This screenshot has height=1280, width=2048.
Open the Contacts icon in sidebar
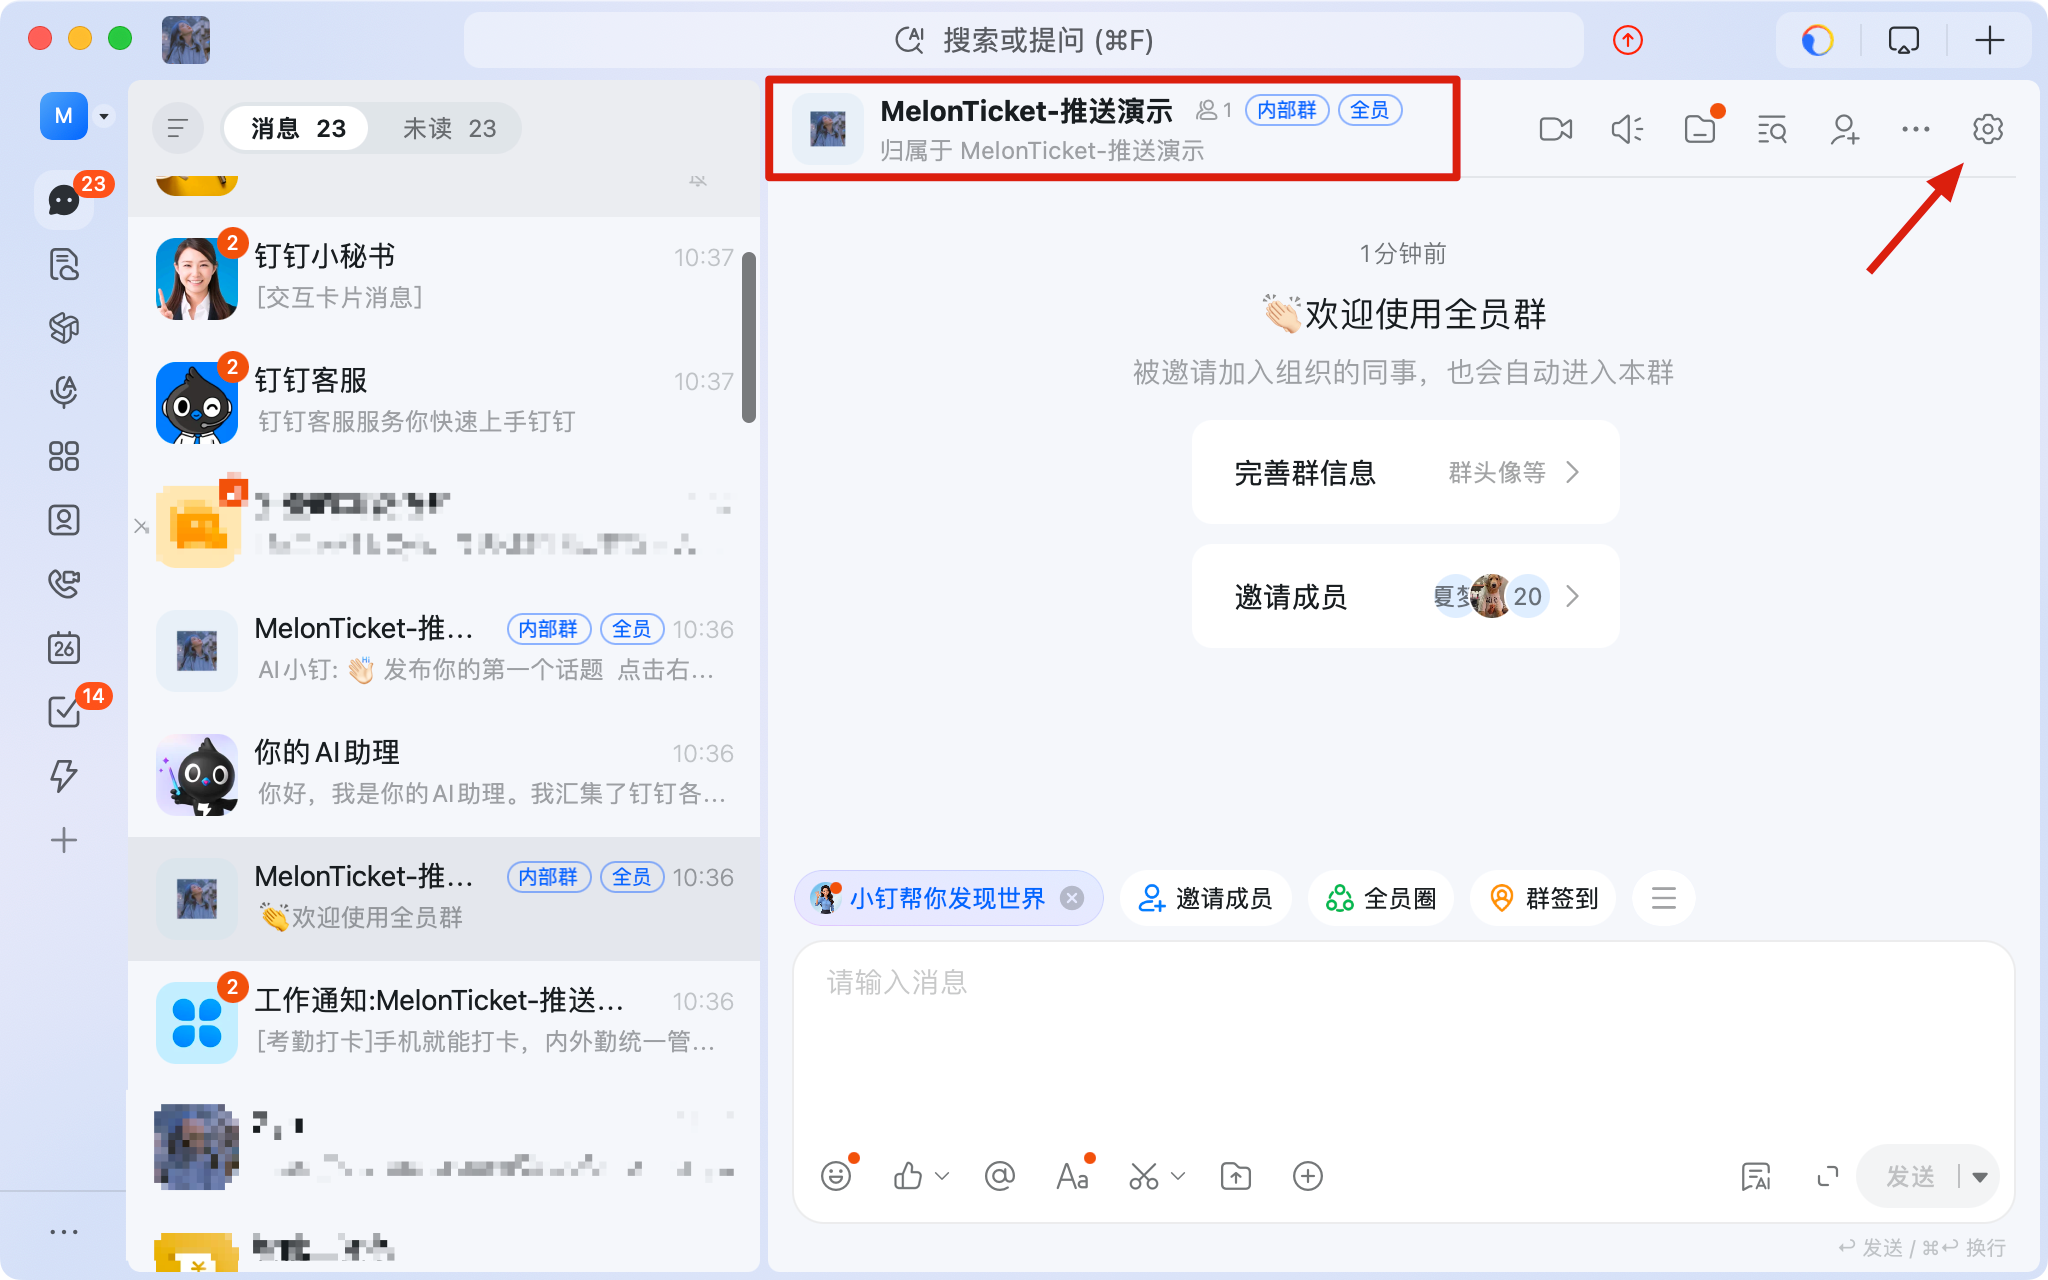(64, 520)
